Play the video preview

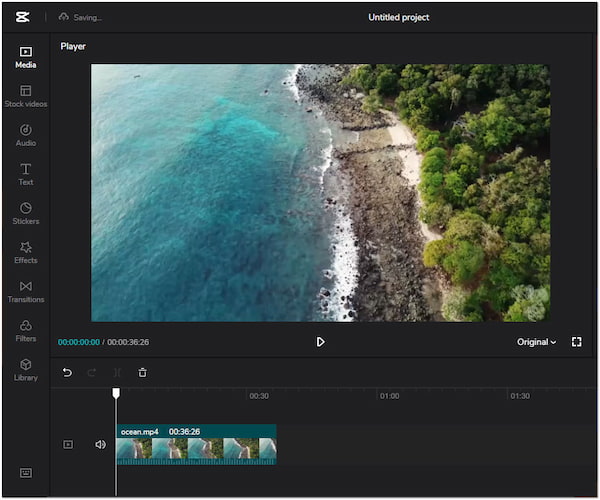(320, 342)
